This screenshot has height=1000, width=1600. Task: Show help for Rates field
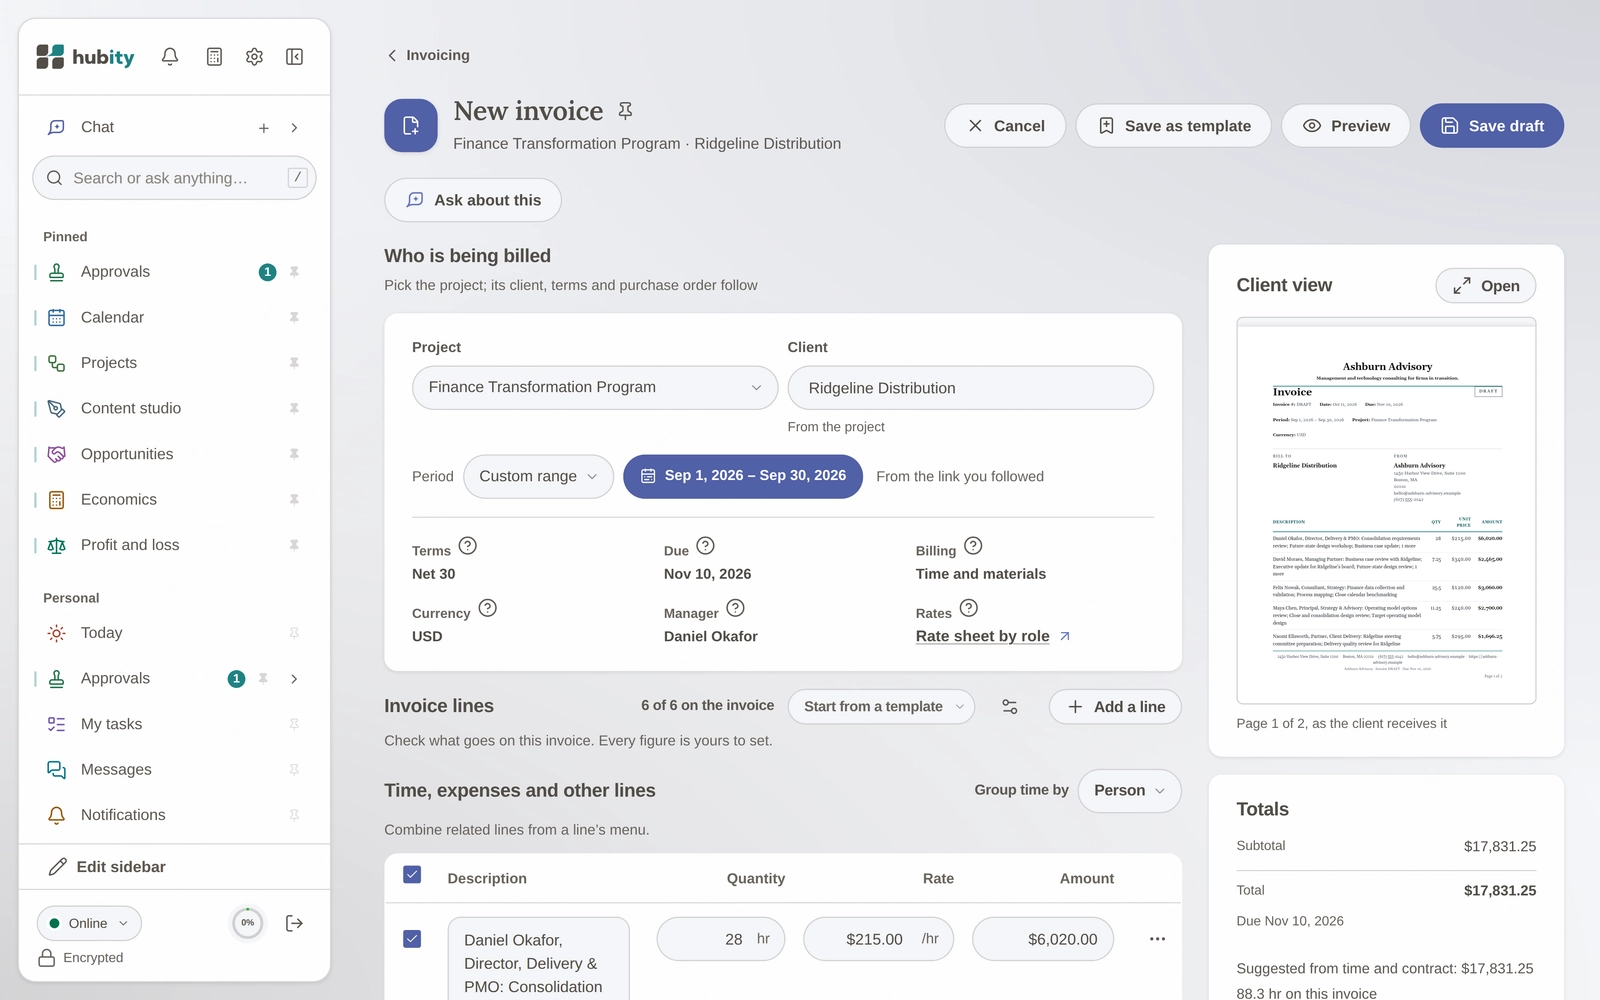pyautogui.click(x=969, y=608)
